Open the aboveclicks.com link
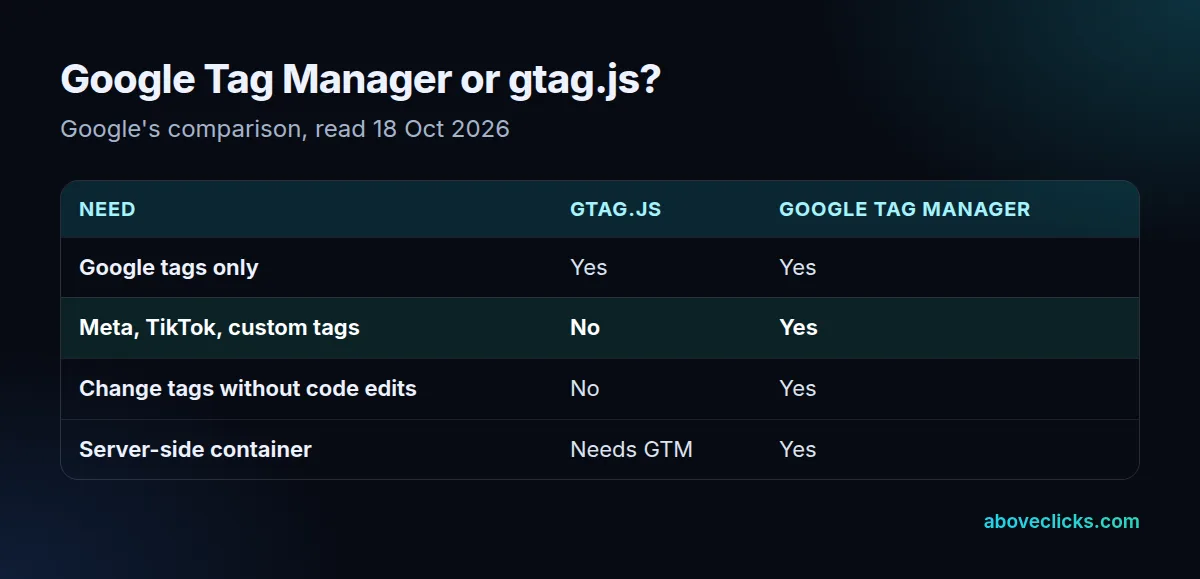This screenshot has height=579, width=1200. click(1061, 521)
